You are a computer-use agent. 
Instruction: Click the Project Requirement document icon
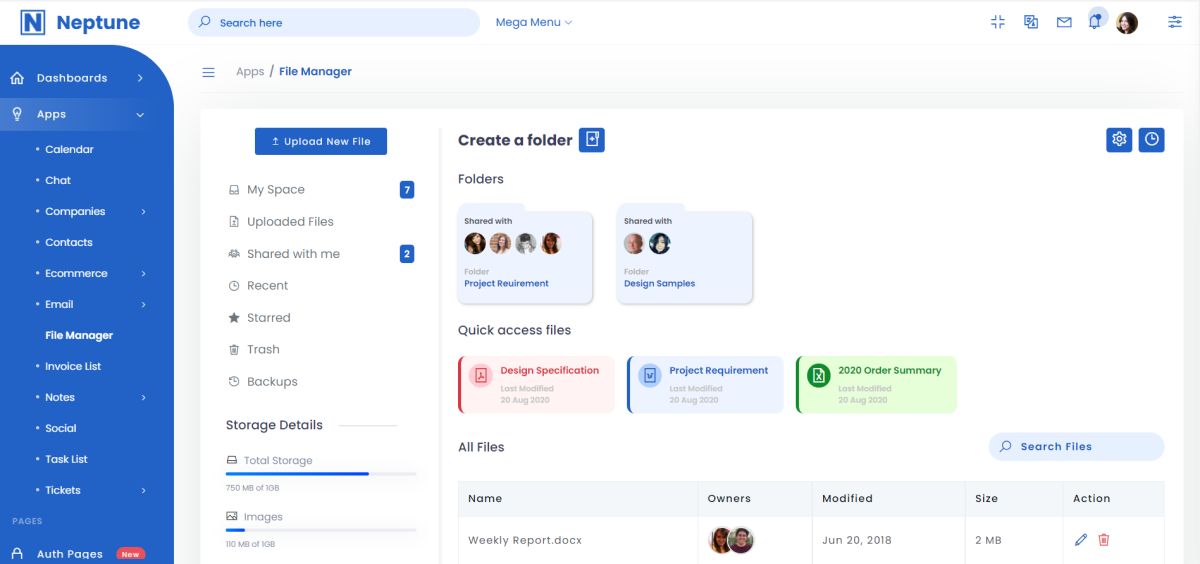(650, 375)
